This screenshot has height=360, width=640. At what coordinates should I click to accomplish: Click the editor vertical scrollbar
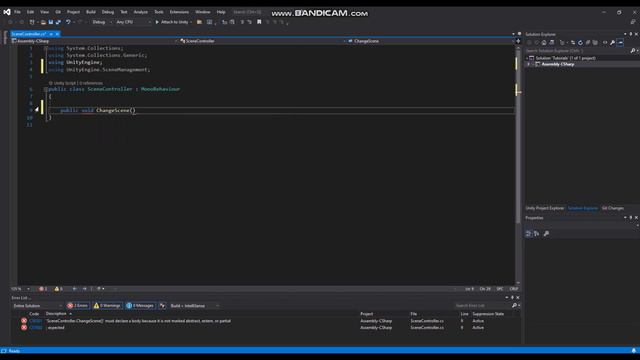(x=518, y=163)
